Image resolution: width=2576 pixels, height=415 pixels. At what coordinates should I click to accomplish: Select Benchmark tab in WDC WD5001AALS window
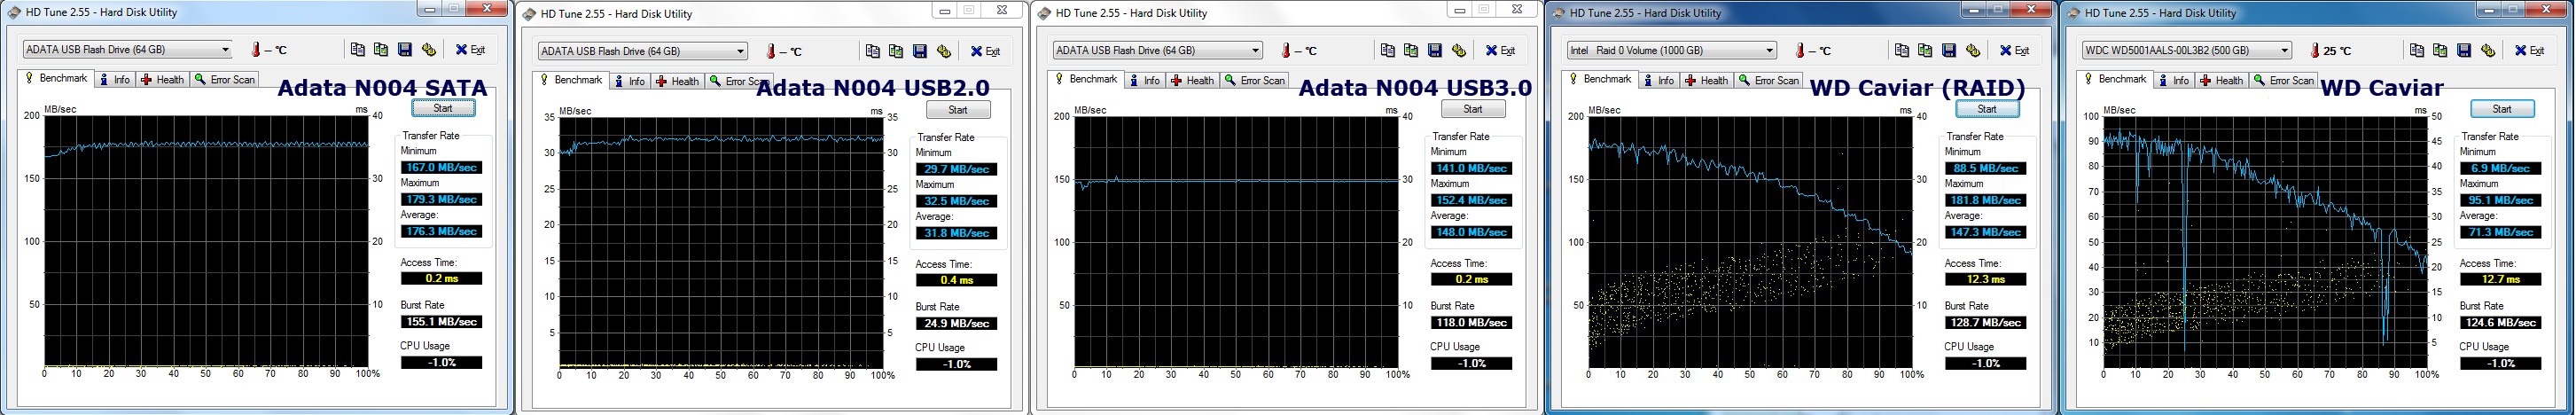[2115, 79]
